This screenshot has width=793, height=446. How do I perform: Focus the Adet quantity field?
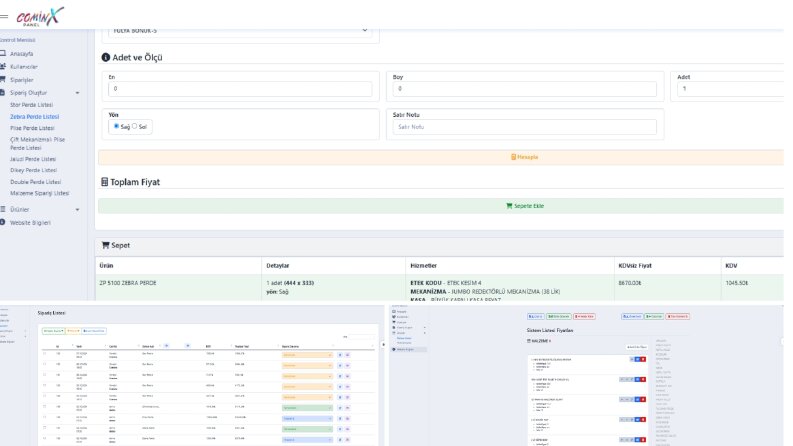pyautogui.click(x=731, y=88)
